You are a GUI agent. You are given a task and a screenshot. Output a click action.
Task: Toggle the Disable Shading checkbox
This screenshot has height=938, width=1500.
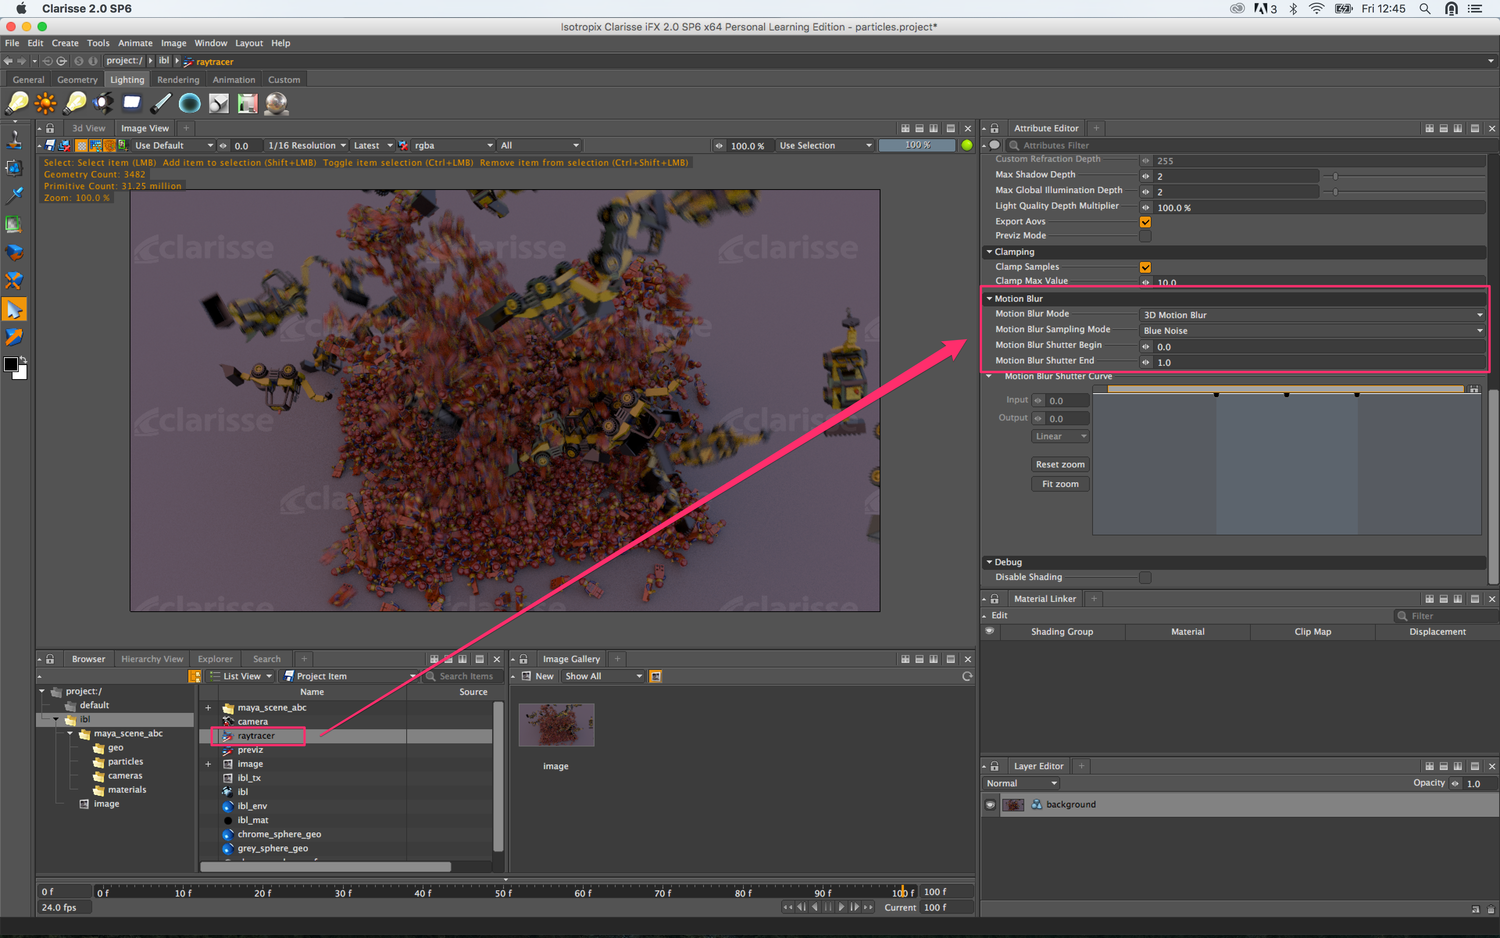(x=1145, y=578)
